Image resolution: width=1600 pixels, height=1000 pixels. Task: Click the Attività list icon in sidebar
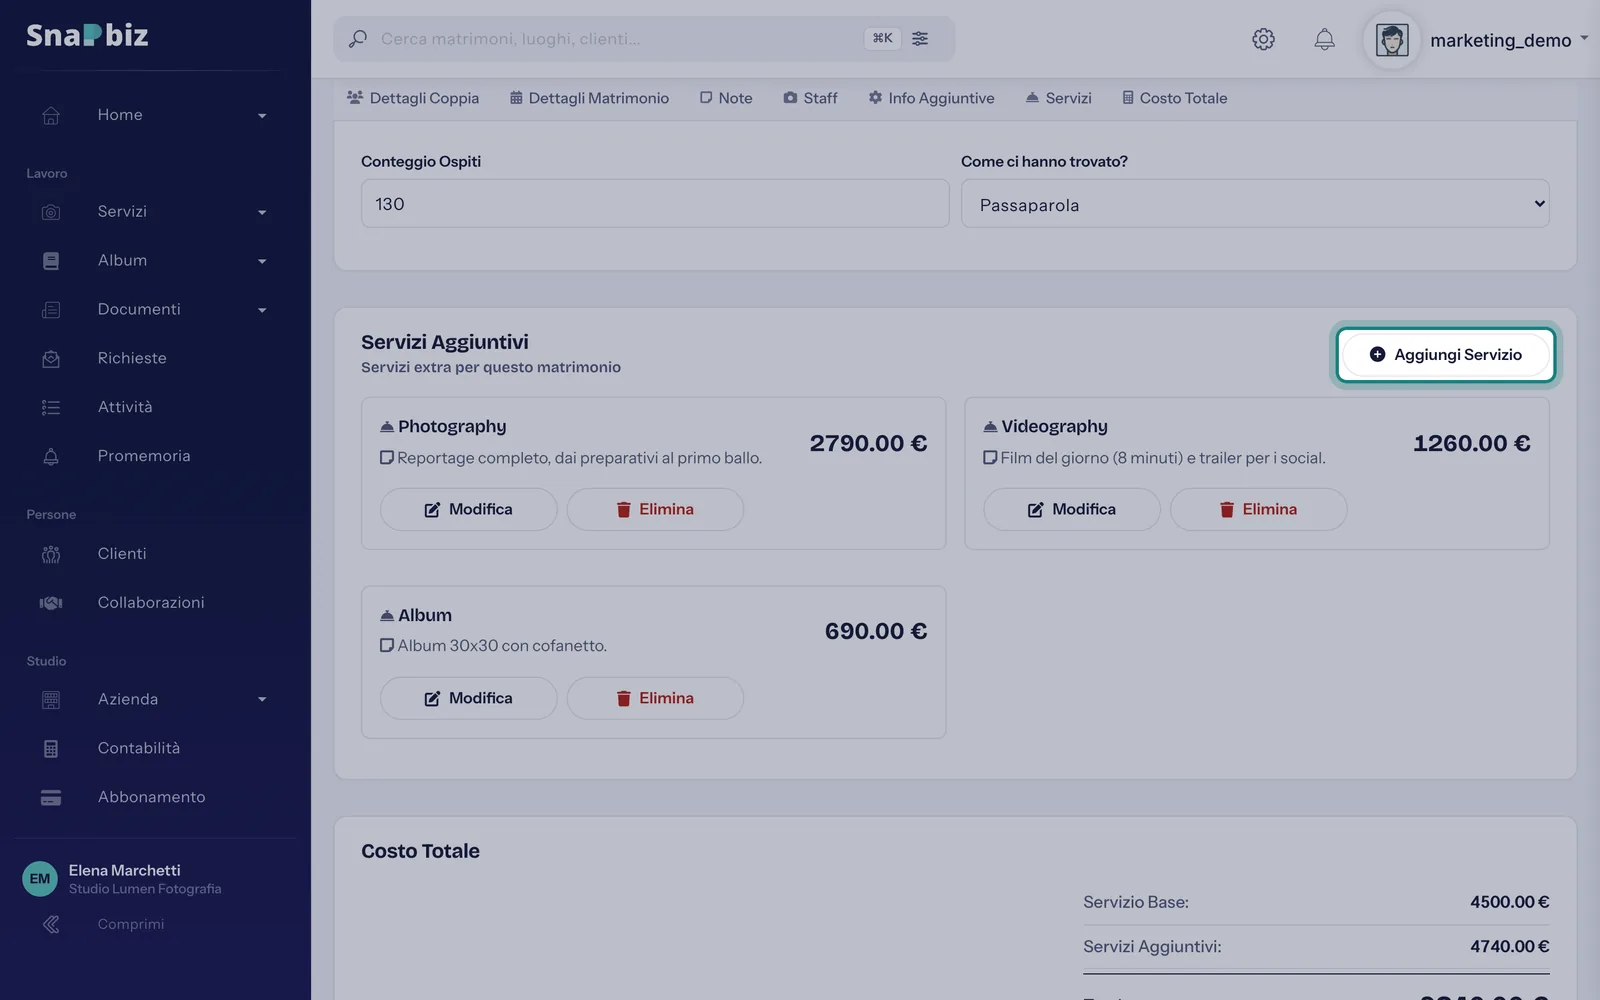(51, 407)
